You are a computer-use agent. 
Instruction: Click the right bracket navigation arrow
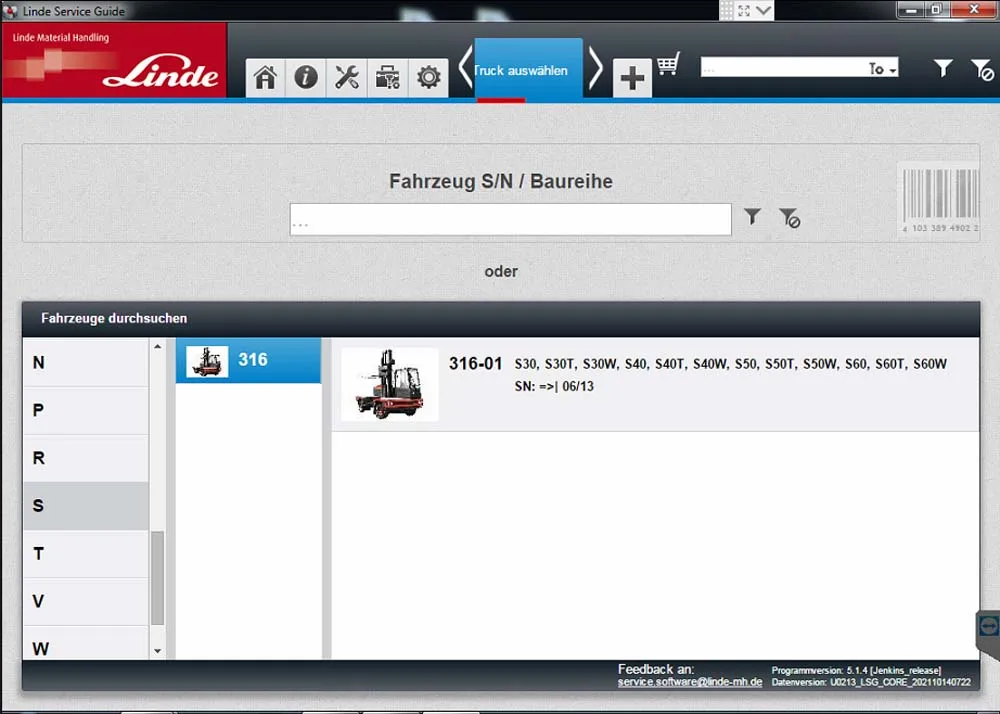coord(595,67)
